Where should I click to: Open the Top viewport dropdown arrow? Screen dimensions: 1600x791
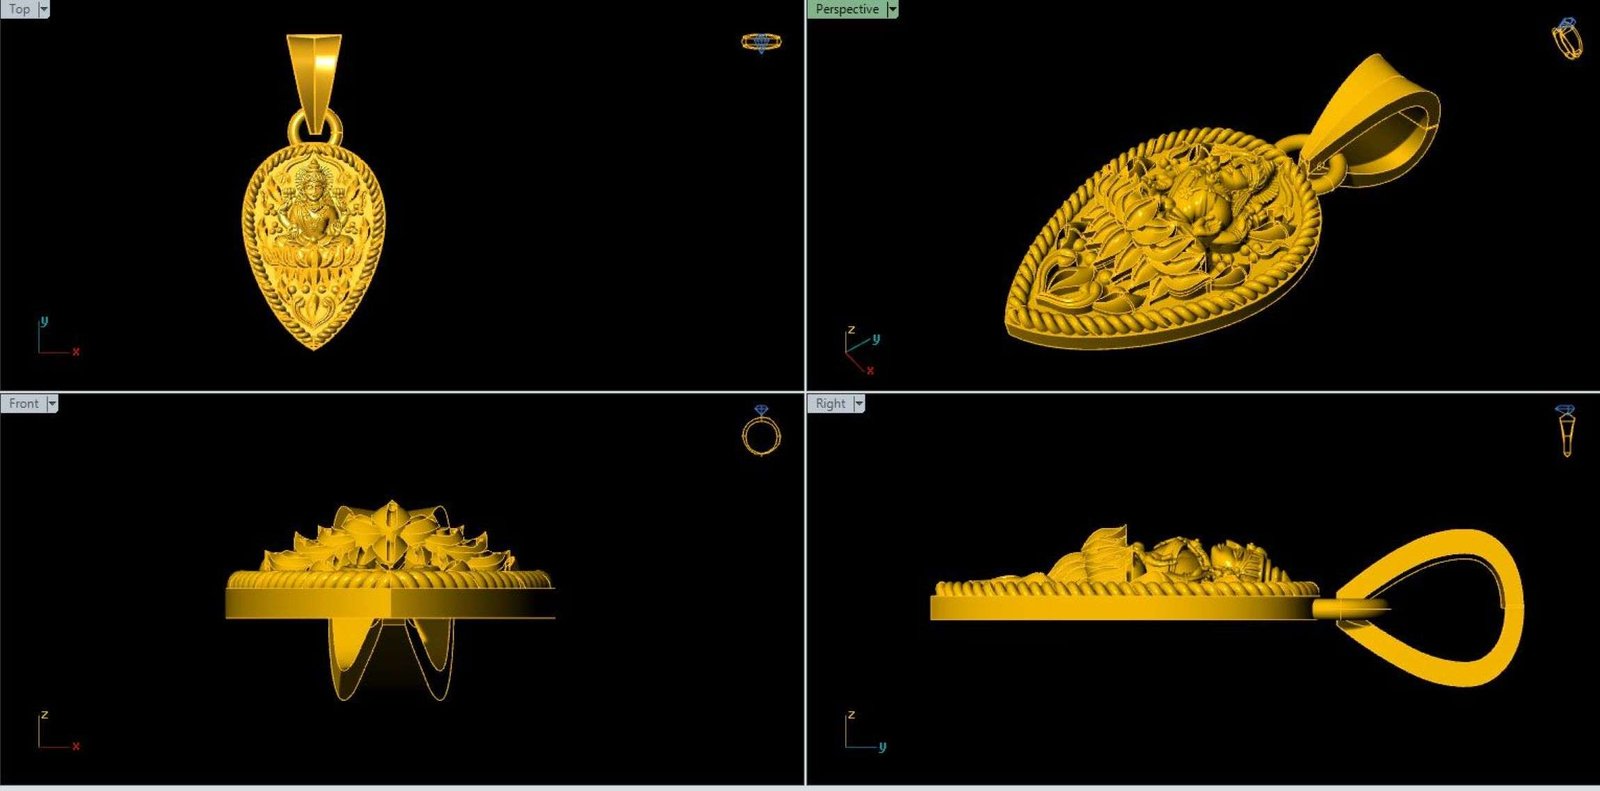click(x=44, y=9)
